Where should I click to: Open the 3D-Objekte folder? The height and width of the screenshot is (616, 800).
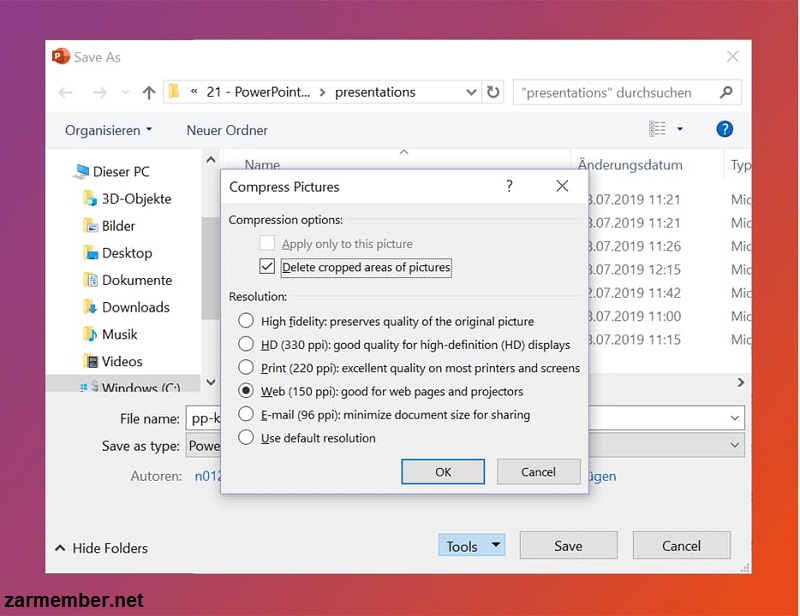coord(127,199)
